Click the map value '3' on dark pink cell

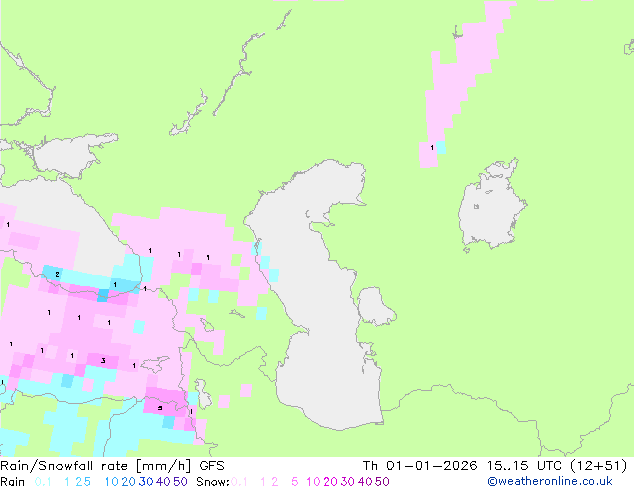pyautogui.click(x=103, y=361)
